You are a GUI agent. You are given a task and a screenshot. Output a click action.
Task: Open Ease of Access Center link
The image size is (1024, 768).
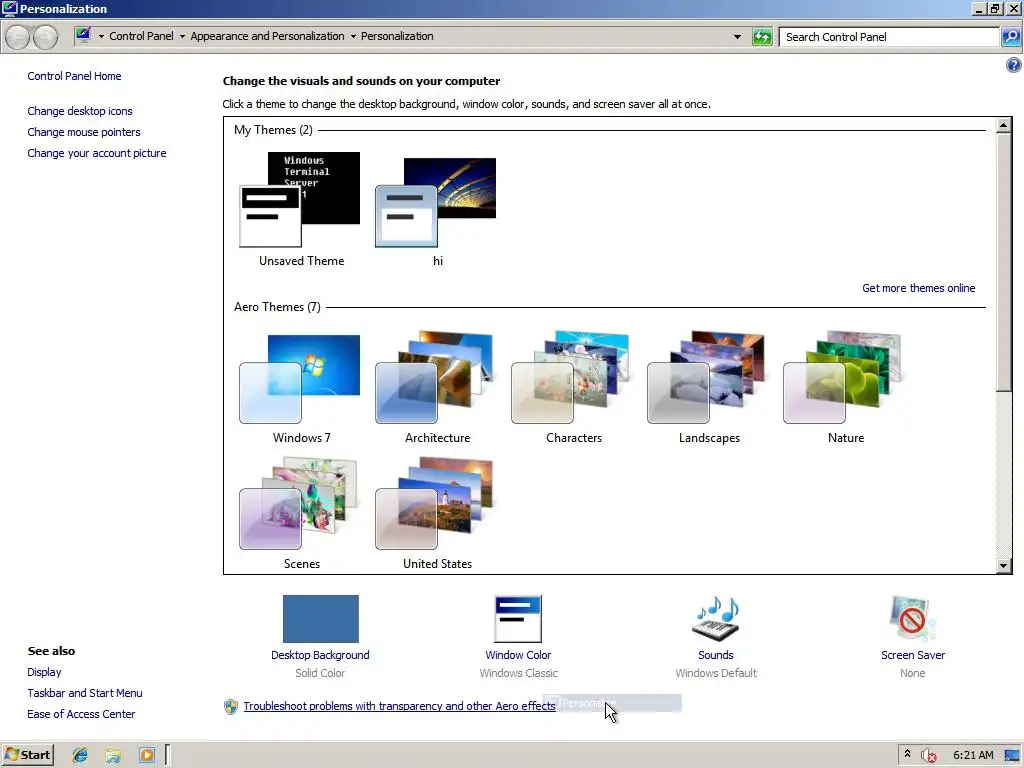[81, 714]
